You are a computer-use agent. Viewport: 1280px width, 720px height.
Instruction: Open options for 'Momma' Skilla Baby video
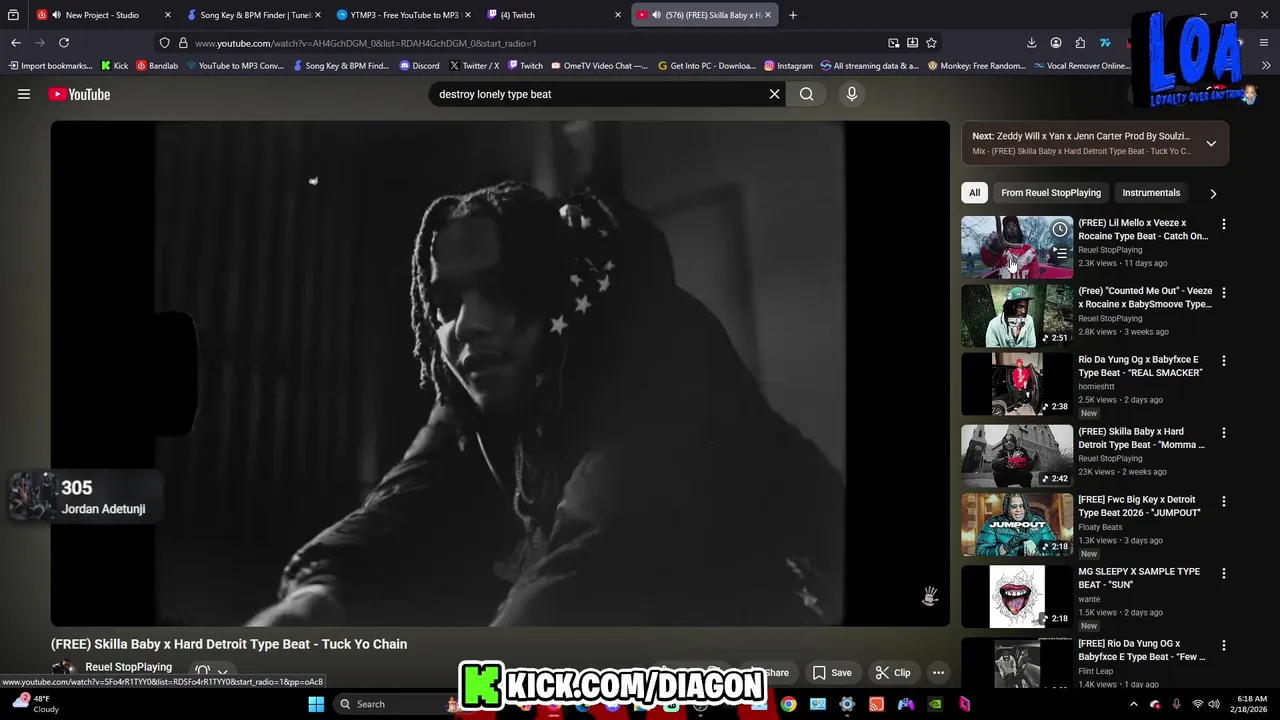(x=1223, y=433)
